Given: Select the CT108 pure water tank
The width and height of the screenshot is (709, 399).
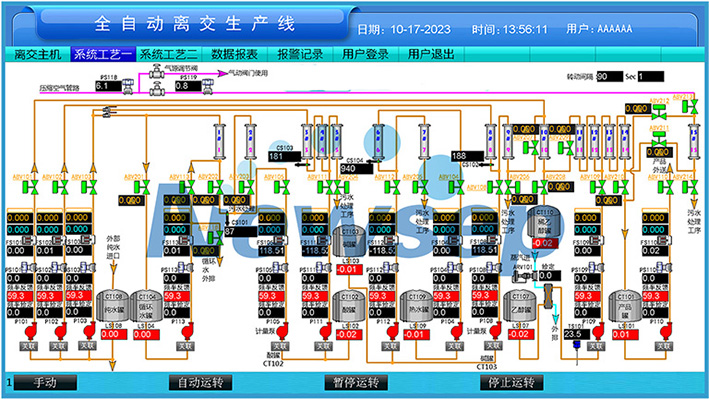Looking at the screenshot, I should coord(113,306).
